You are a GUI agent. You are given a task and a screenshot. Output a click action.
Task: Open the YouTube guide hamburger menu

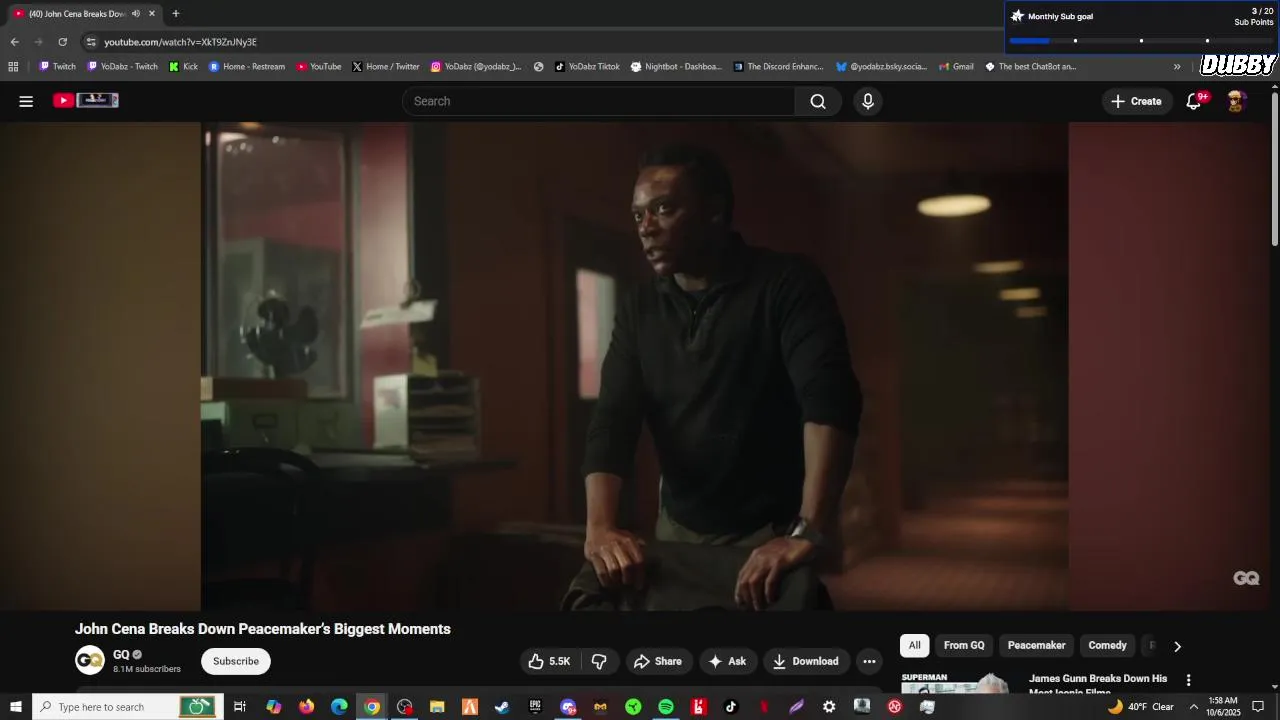pos(26,101)
